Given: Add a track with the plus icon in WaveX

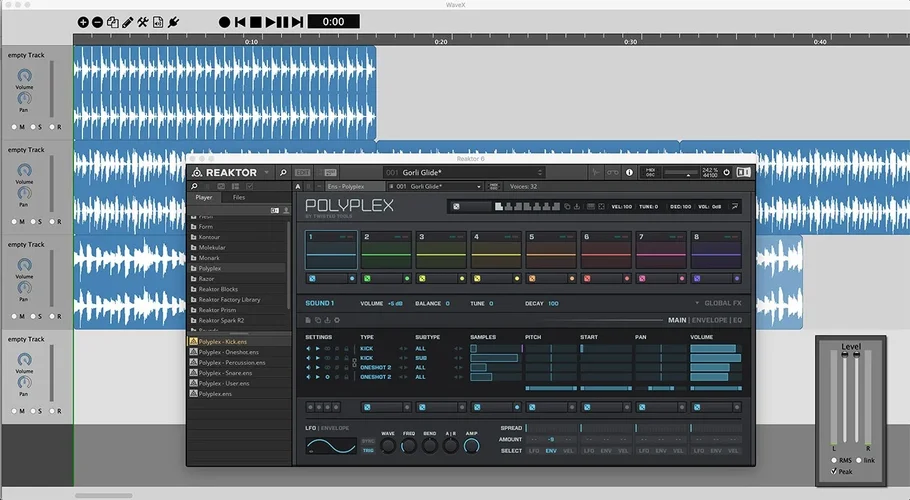Looking at the screenshot, I should 83,22.
